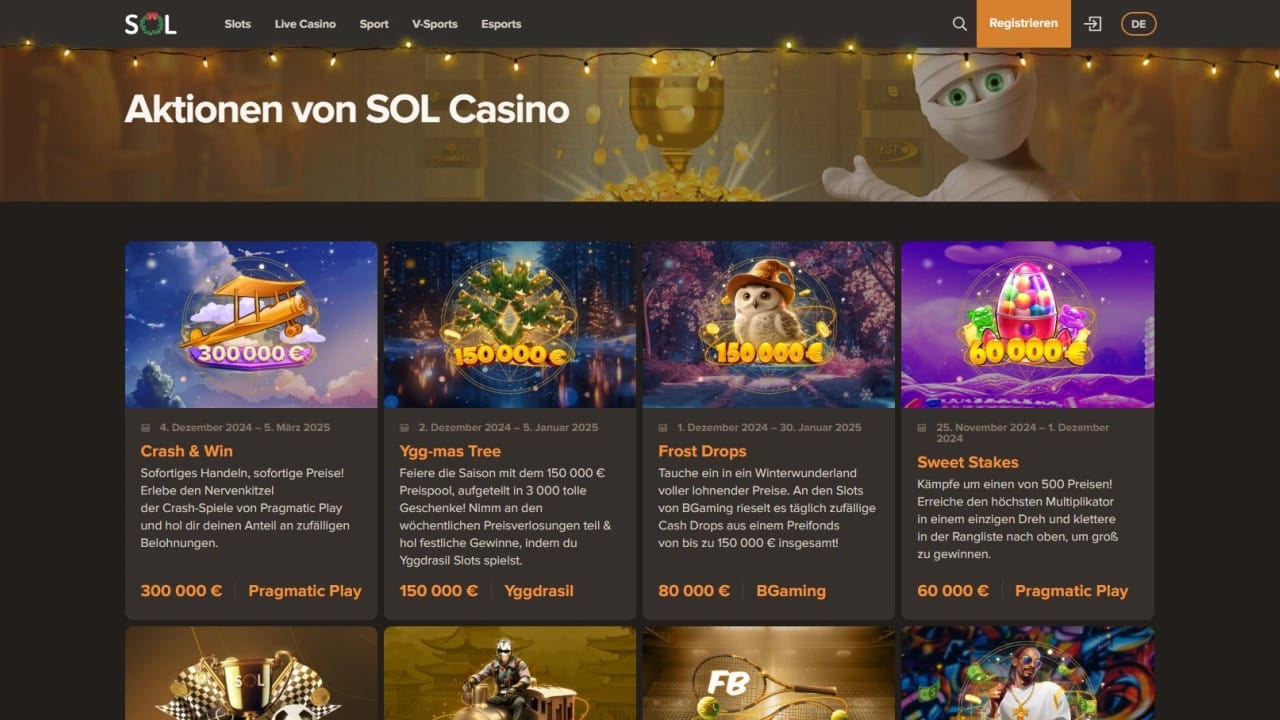Screen dimensions: 1280x720
Task: Open the Sport menu item
Action: pyautogui.click(x=374, y=24)
